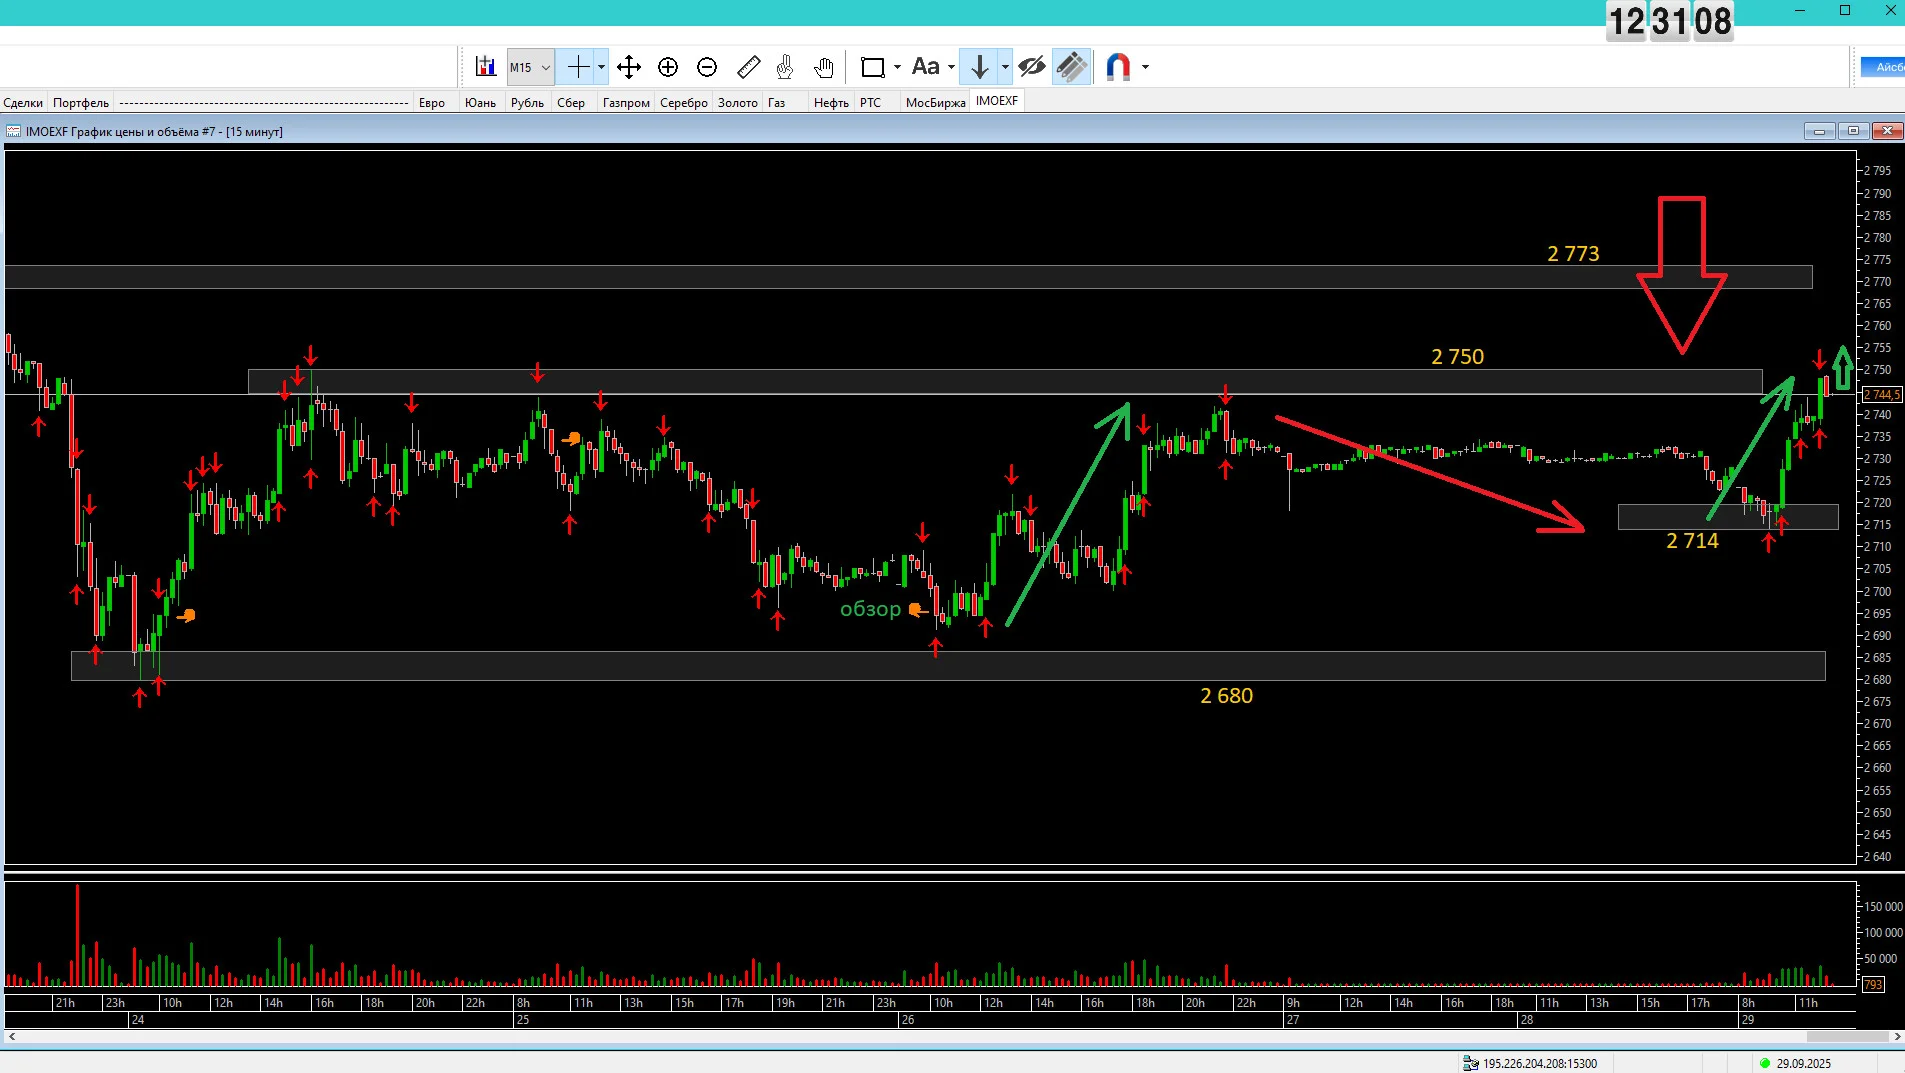
Task: Switch to the Золото tab
Action: tap(738, 102)
